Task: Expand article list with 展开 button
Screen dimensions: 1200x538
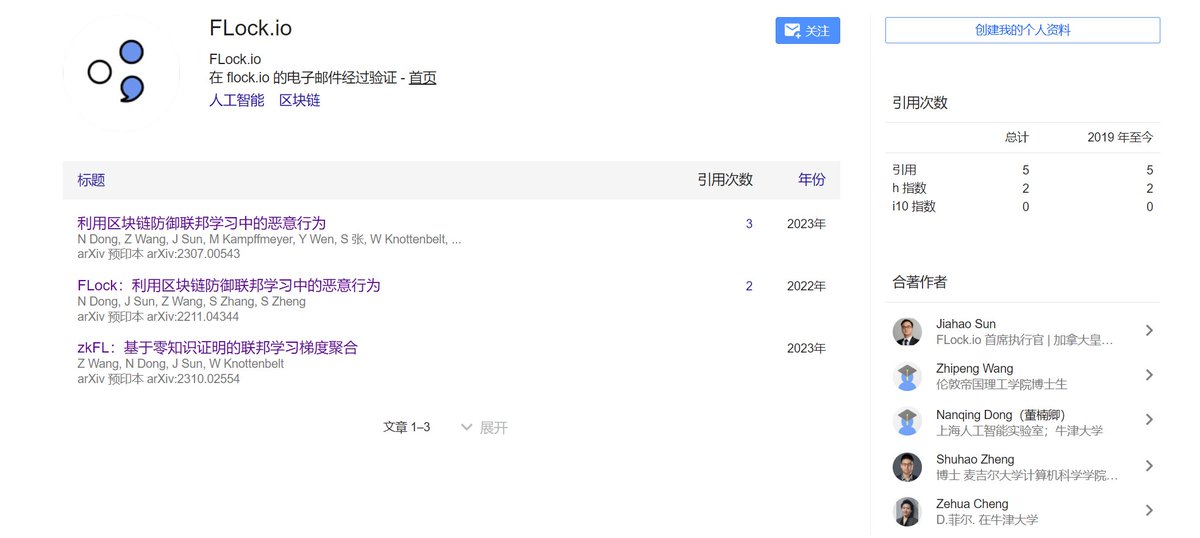Action: point(484,427)
